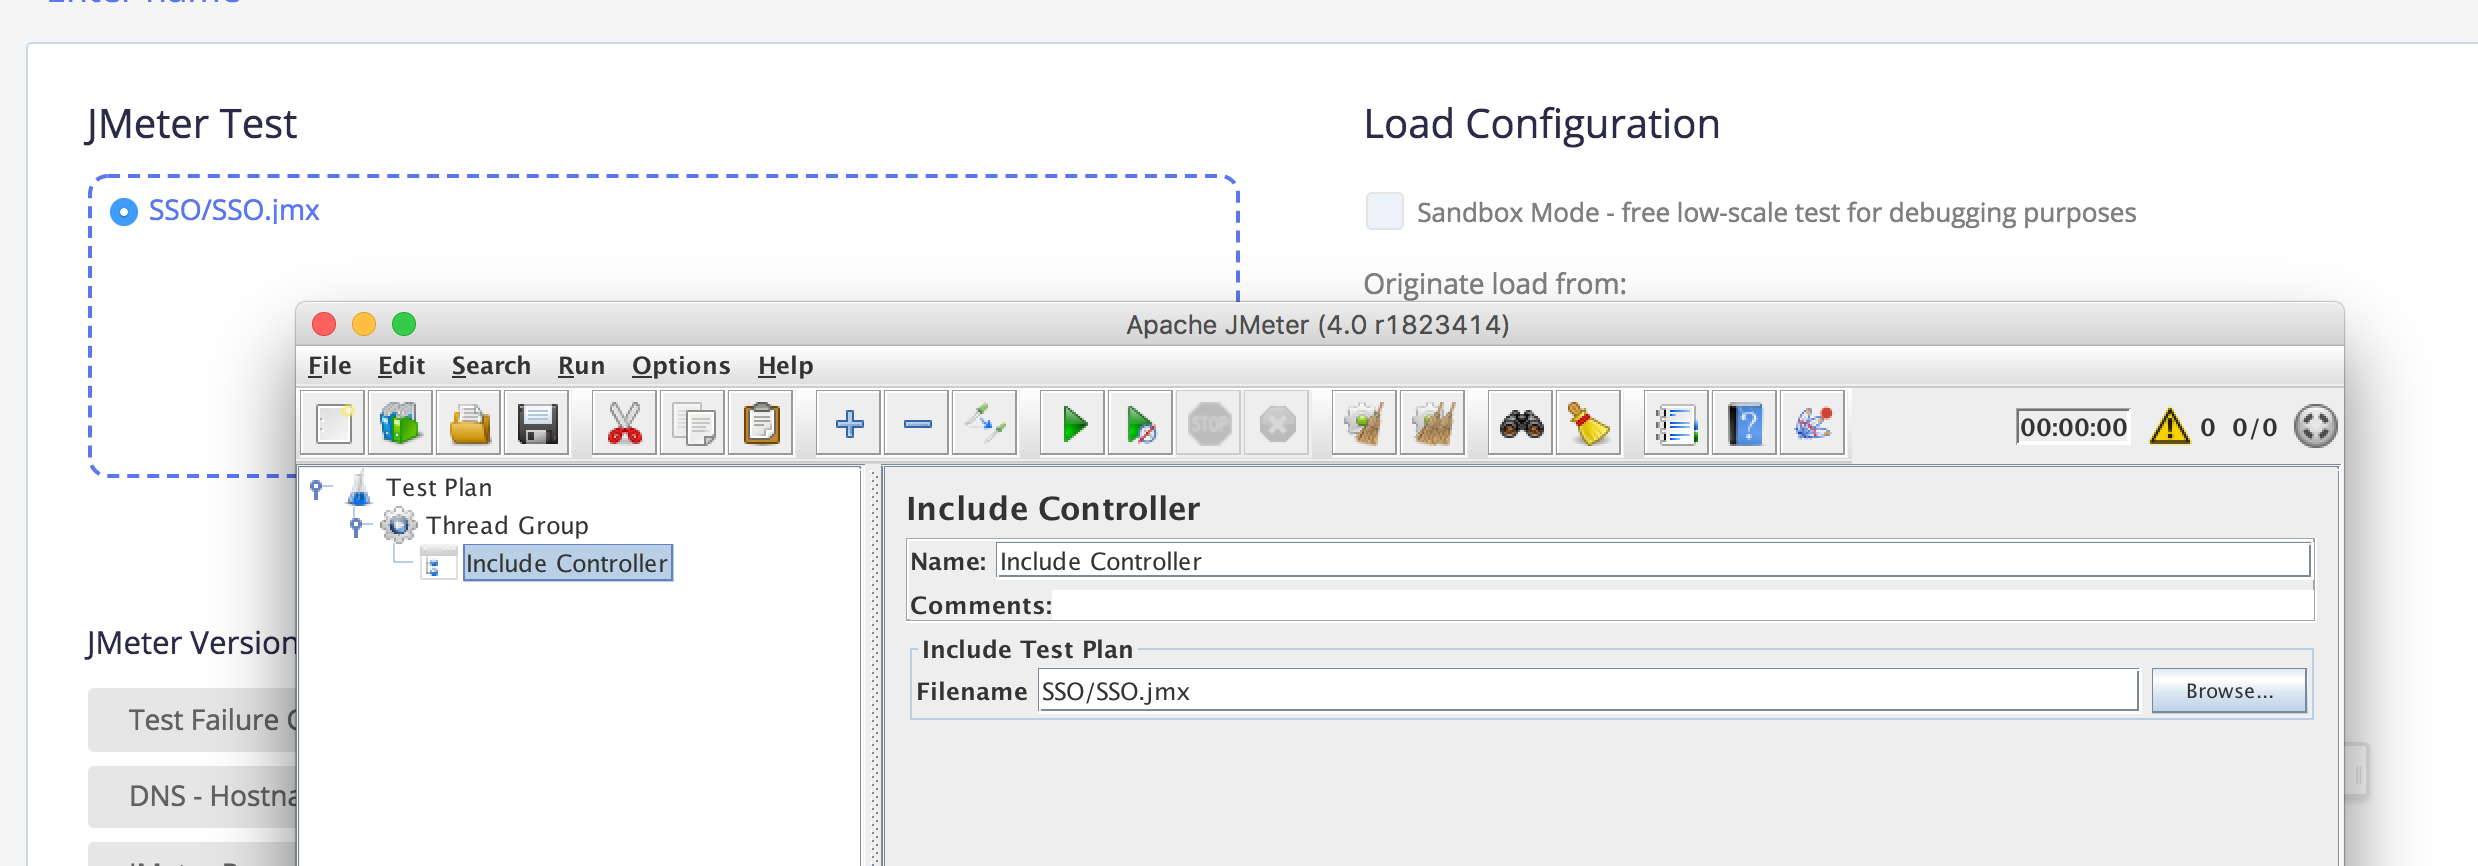Click the Shutdown test icon
This screenshot has height=866, width=2478.
pos(1277,424)
